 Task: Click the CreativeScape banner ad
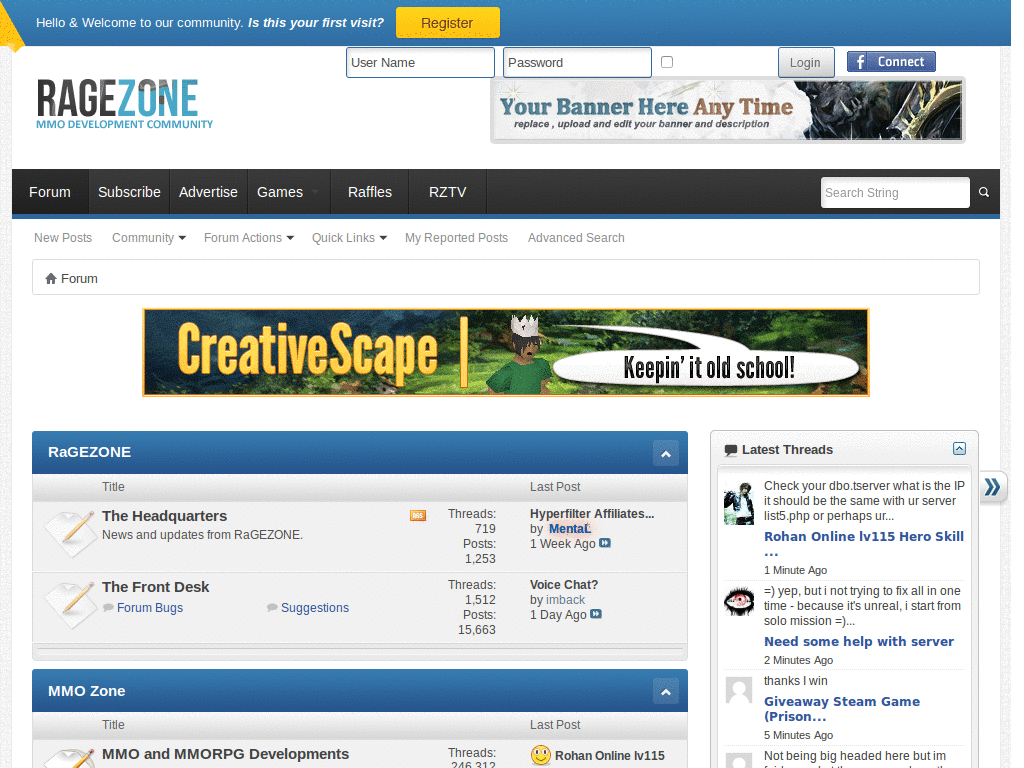point(506,353)
